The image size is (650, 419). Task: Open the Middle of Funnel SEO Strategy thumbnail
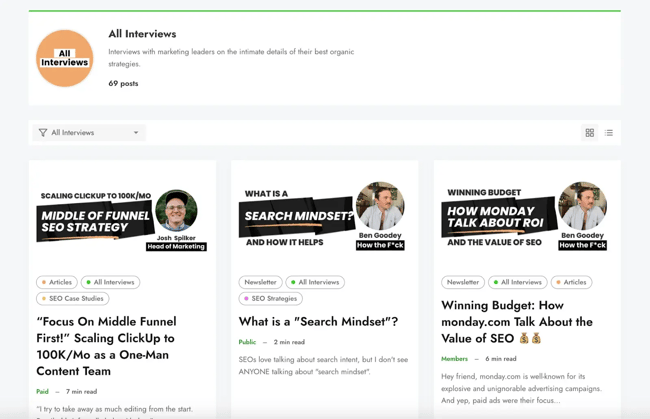122,218
